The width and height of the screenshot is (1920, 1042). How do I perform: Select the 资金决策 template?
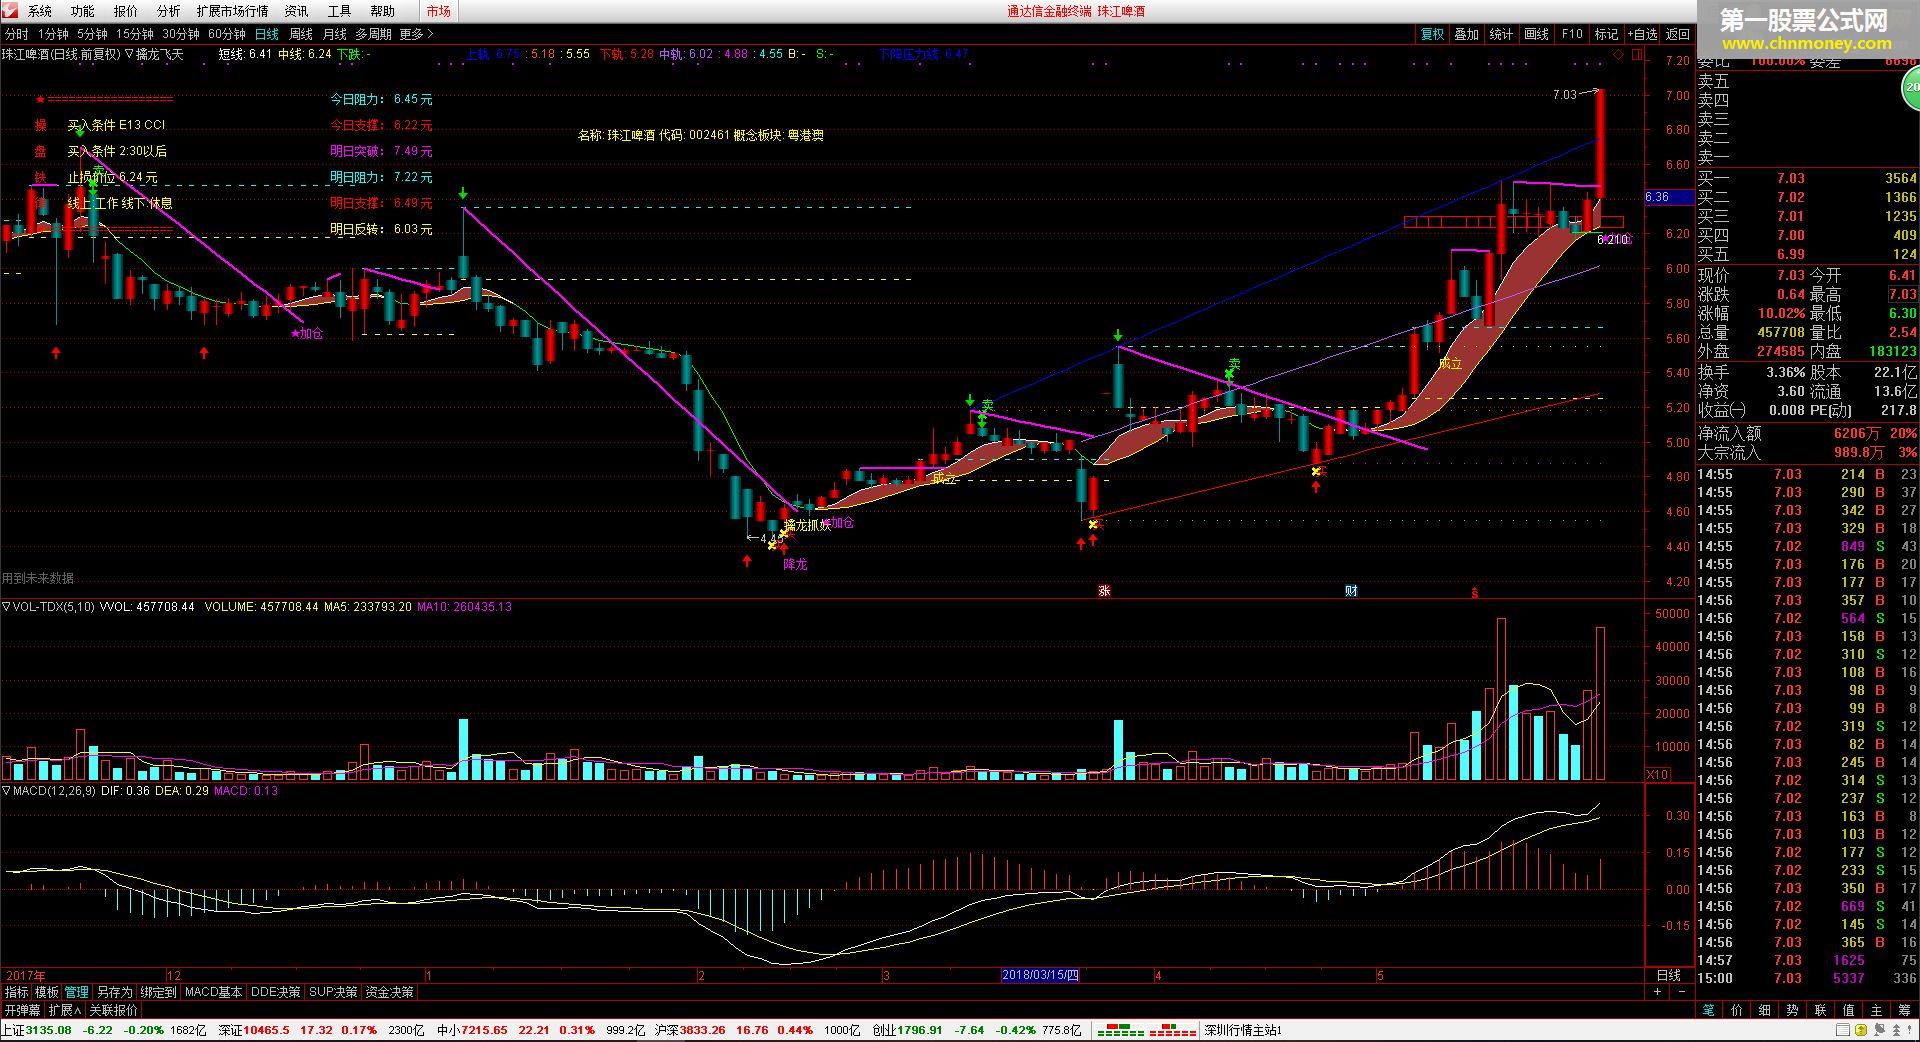coord(389,992)
